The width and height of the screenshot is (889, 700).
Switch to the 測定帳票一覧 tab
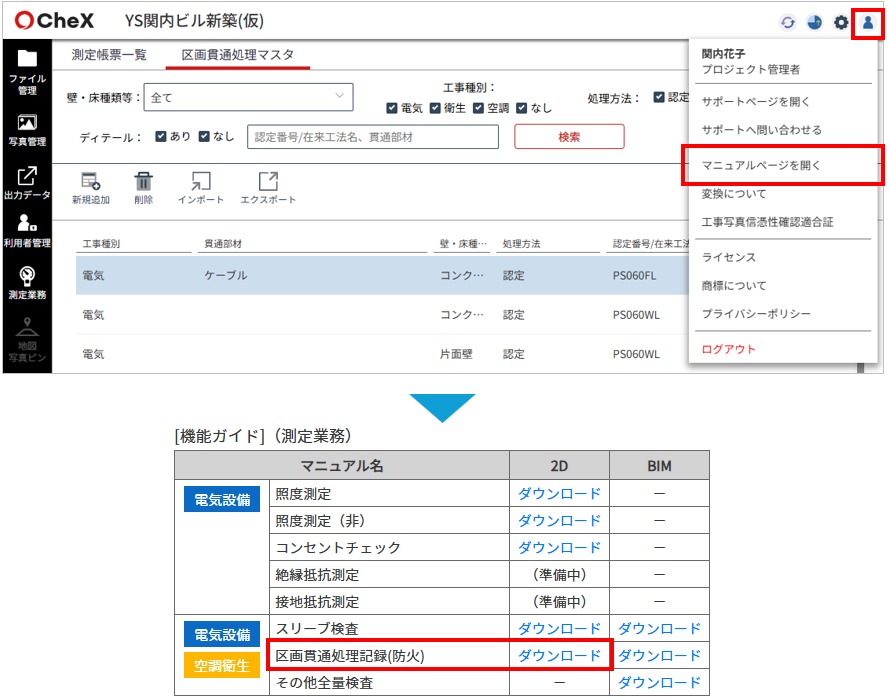pos(109,55)
